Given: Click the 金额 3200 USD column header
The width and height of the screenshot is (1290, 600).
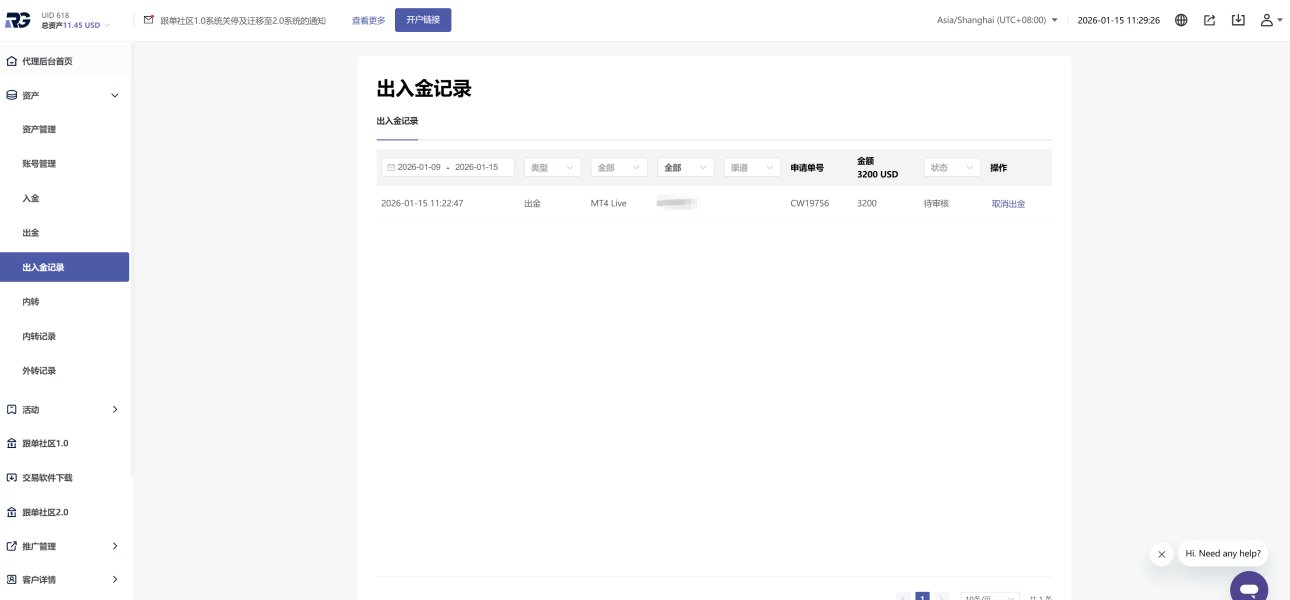Looking at the screenshot, I should pyautogui.click(x=878, y=167).
